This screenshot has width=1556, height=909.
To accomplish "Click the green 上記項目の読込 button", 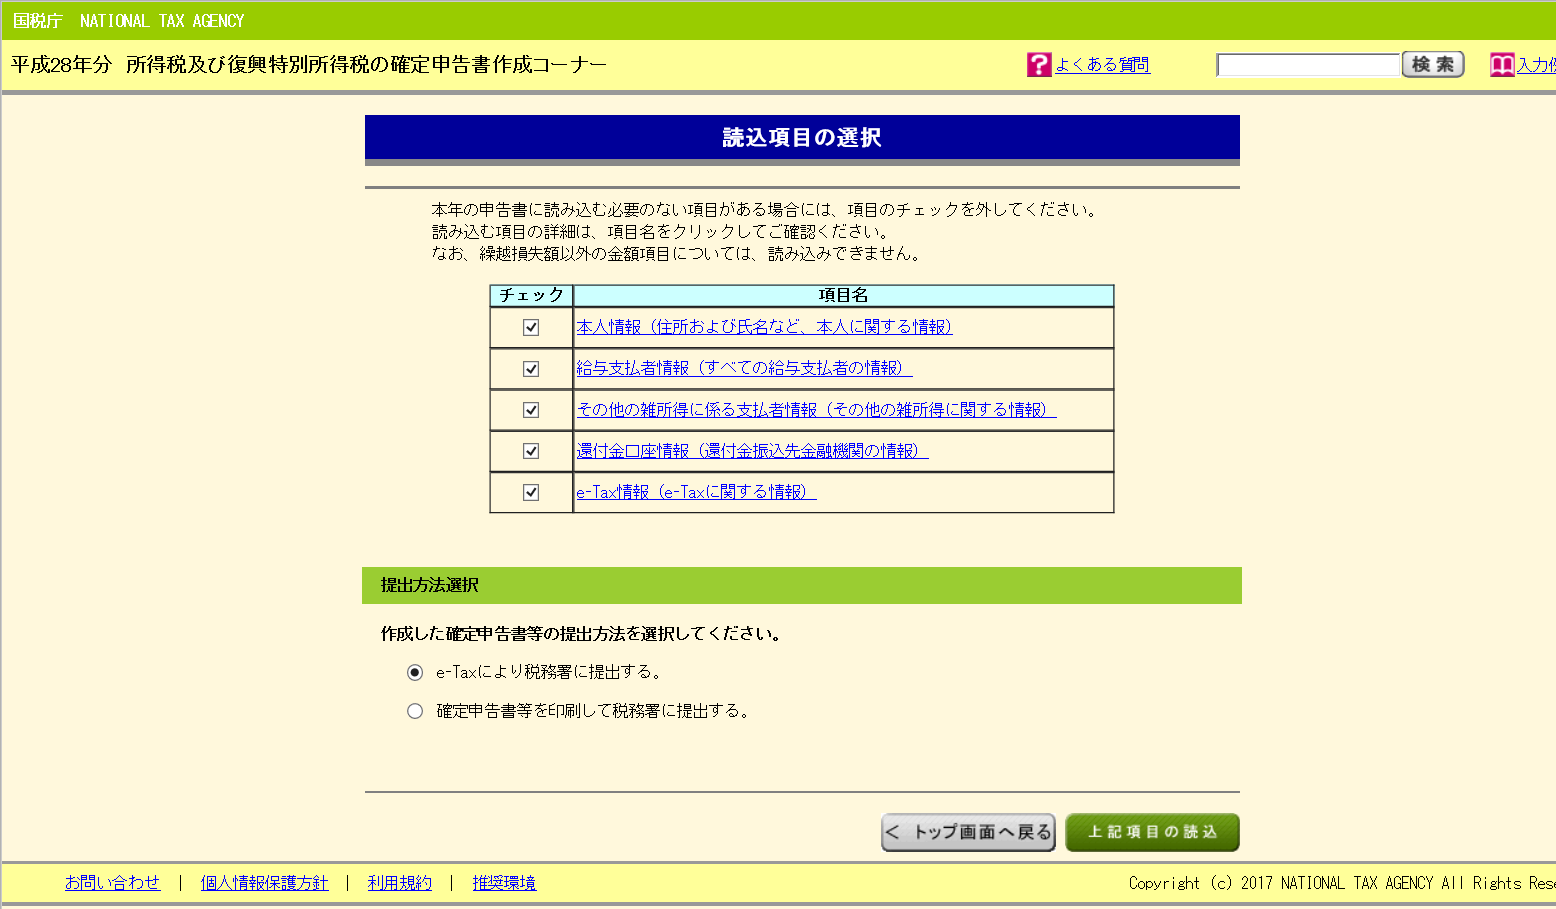I will tap(1152, 832).
